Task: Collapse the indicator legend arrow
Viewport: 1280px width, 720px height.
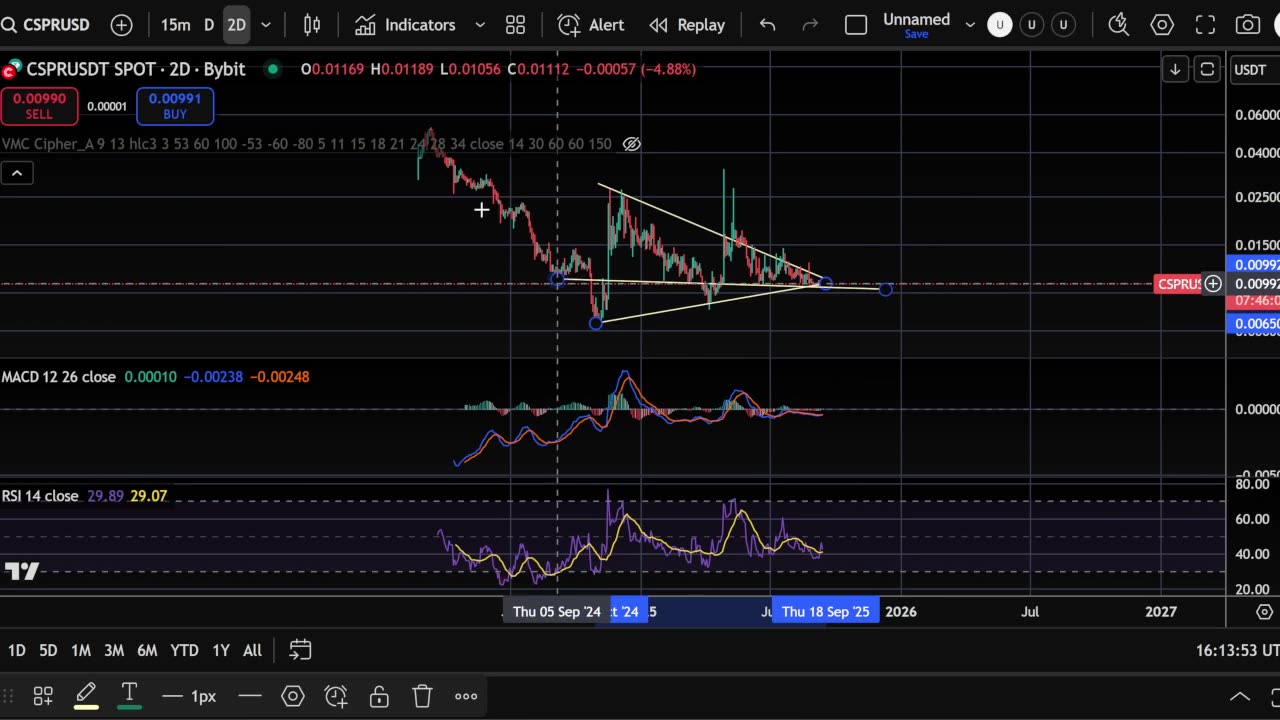Action: pyautogui.click(x=17, y=173)
